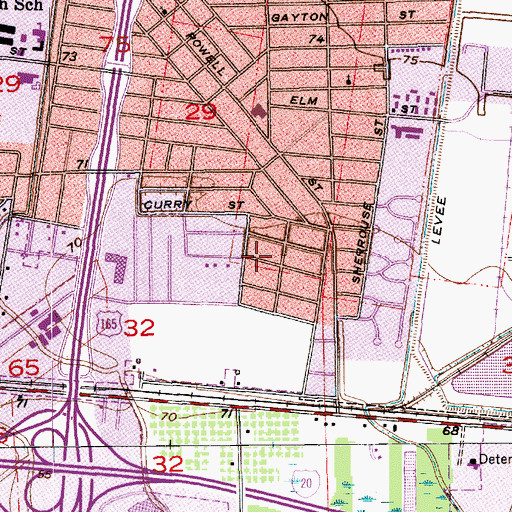Screen dimensions: 512x512
Task: Click the GAYTON street label
Action: [x=300, y=17]
